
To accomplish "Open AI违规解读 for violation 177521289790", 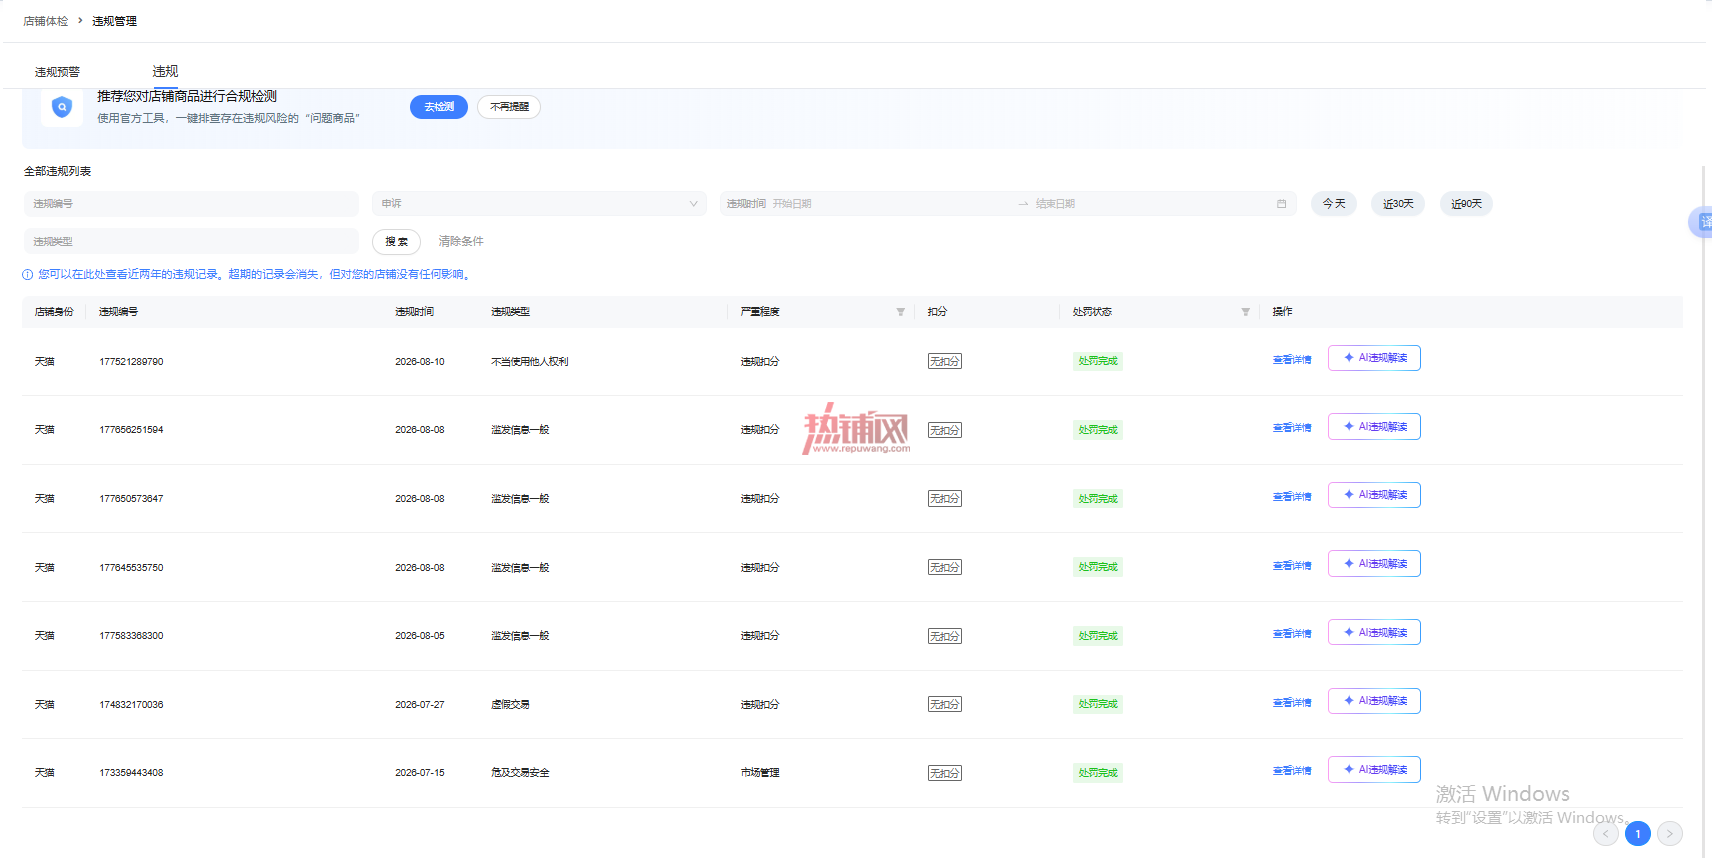I will click(x=1374, y=358).
